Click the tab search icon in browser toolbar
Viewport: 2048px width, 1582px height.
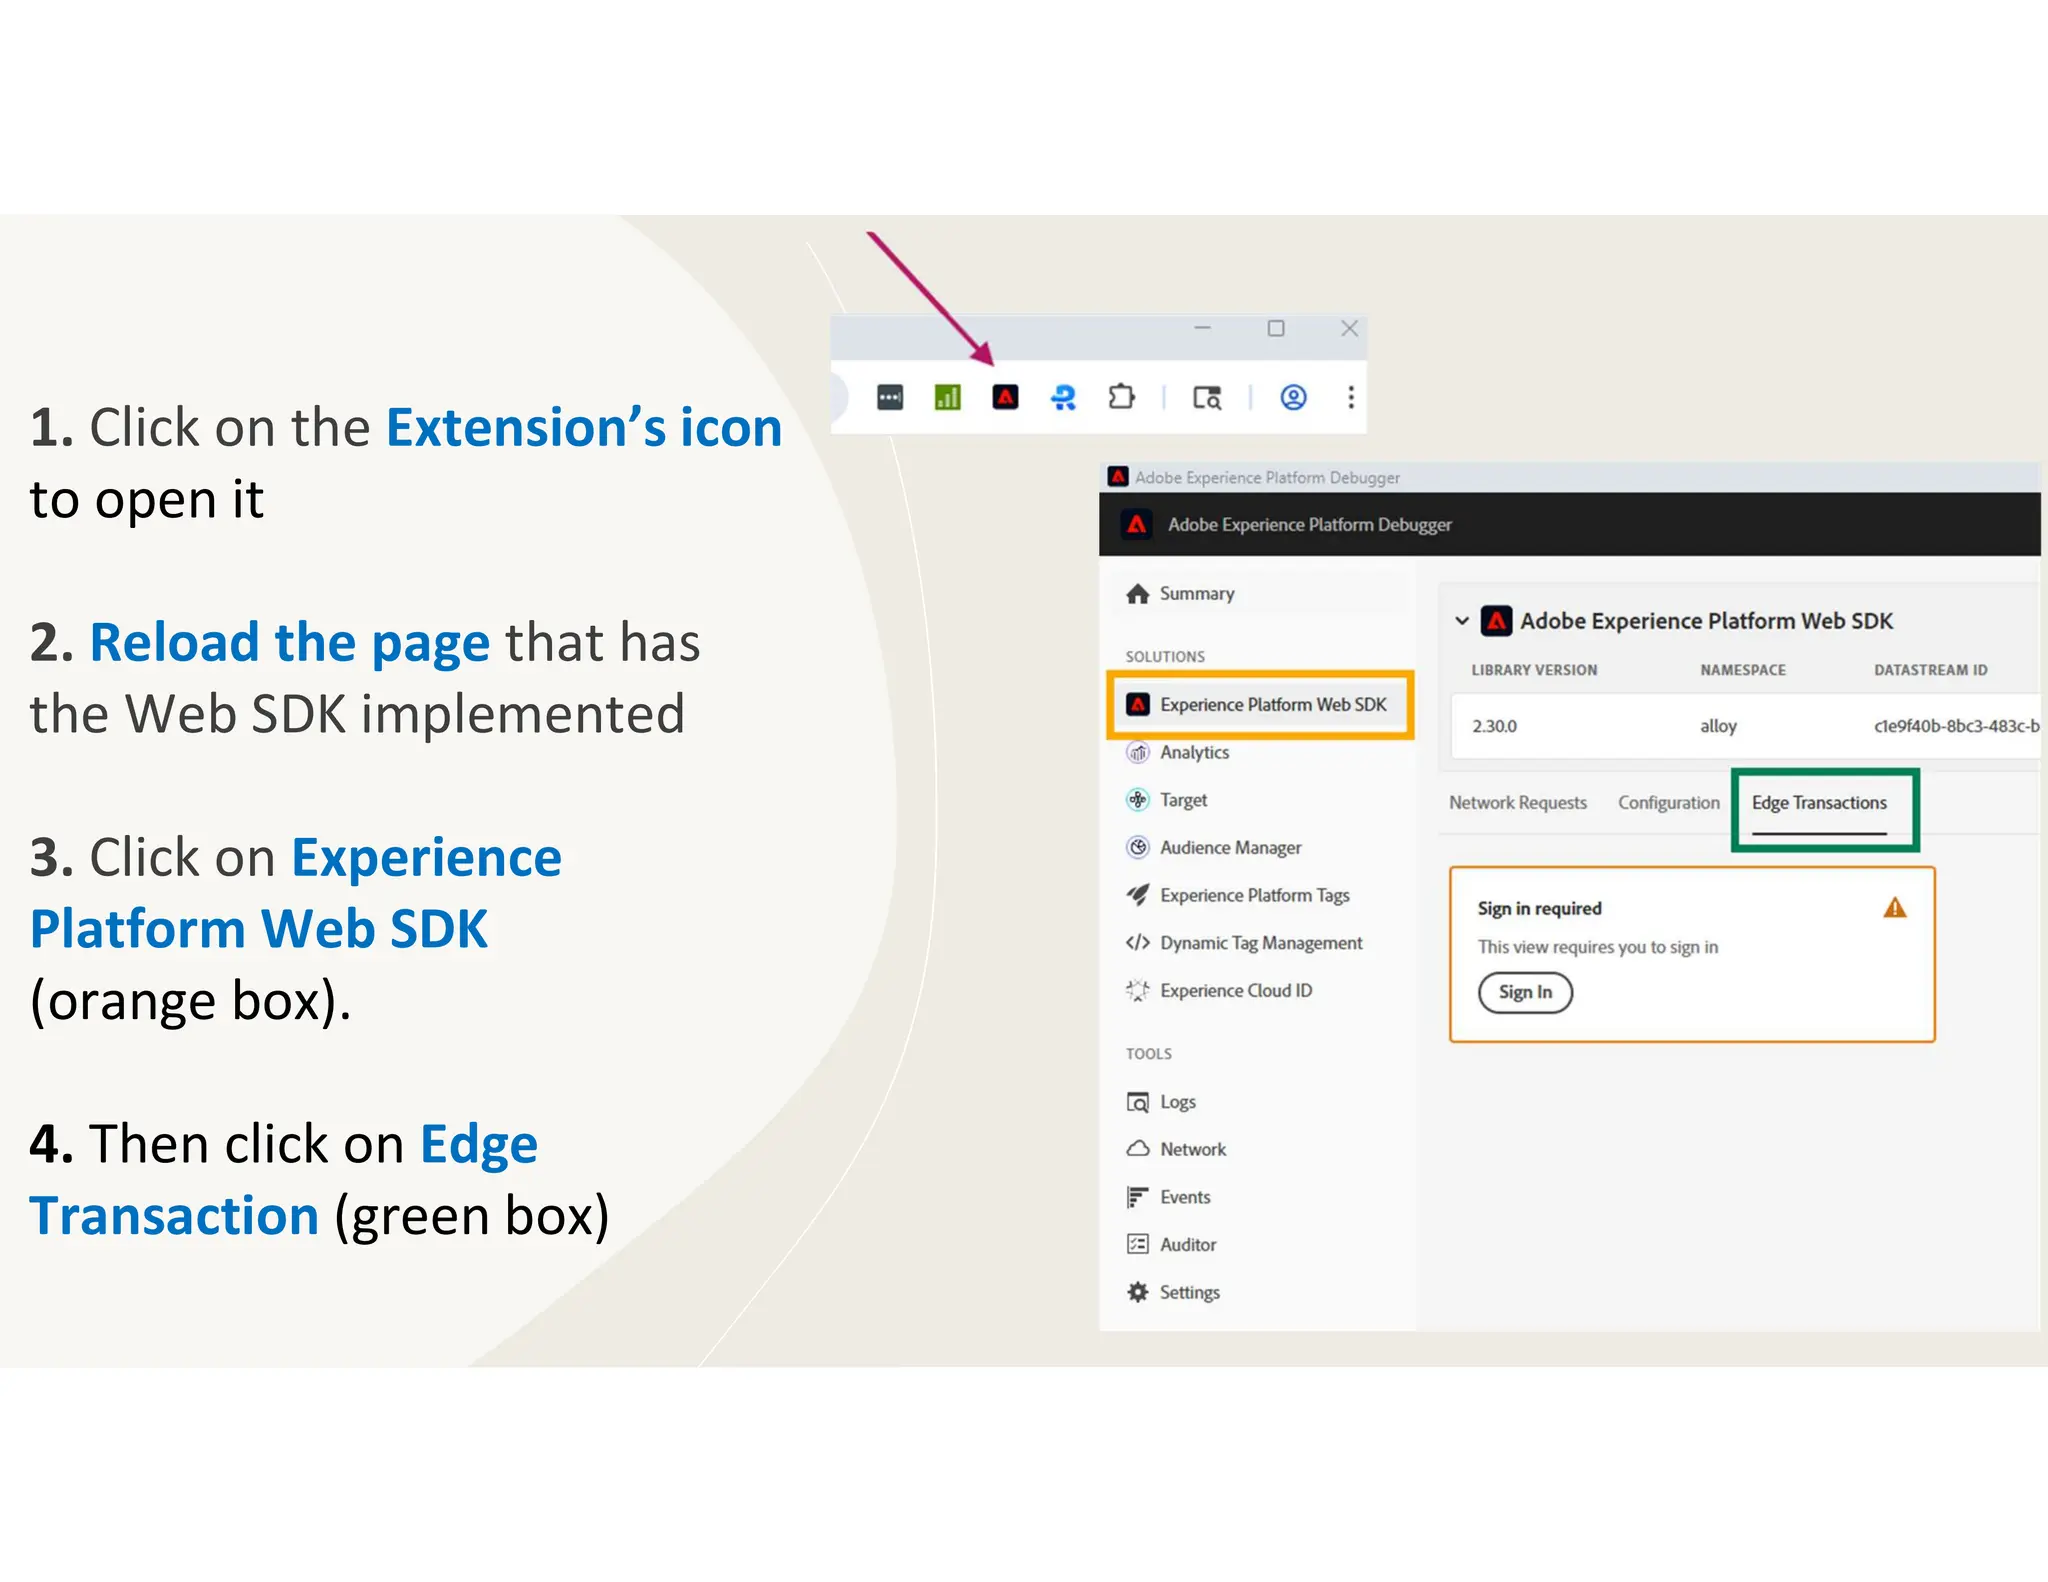click(1207, 398)
